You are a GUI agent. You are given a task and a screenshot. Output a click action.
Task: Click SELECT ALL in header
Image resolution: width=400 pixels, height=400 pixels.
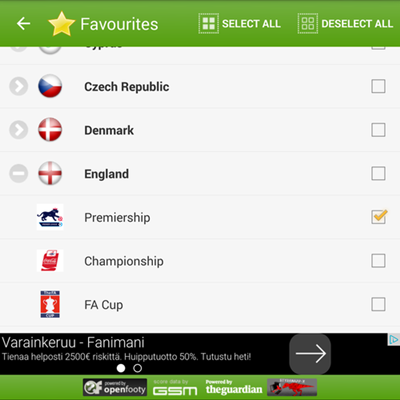pos(239,24)
